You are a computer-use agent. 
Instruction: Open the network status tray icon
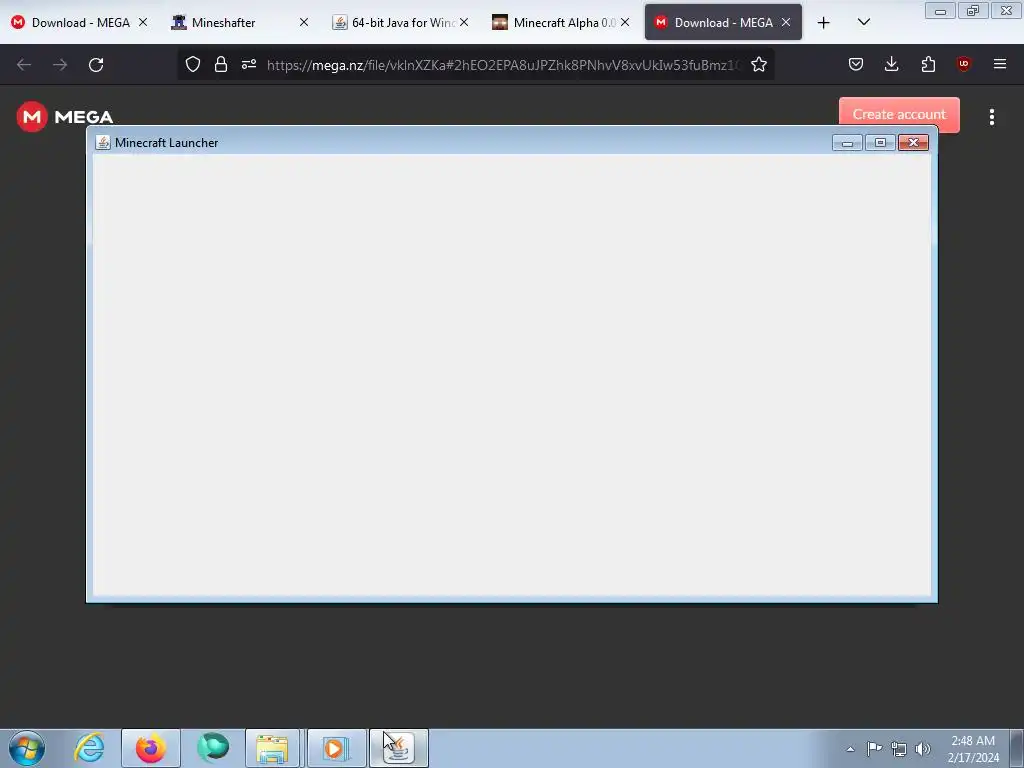coord(899,749)
